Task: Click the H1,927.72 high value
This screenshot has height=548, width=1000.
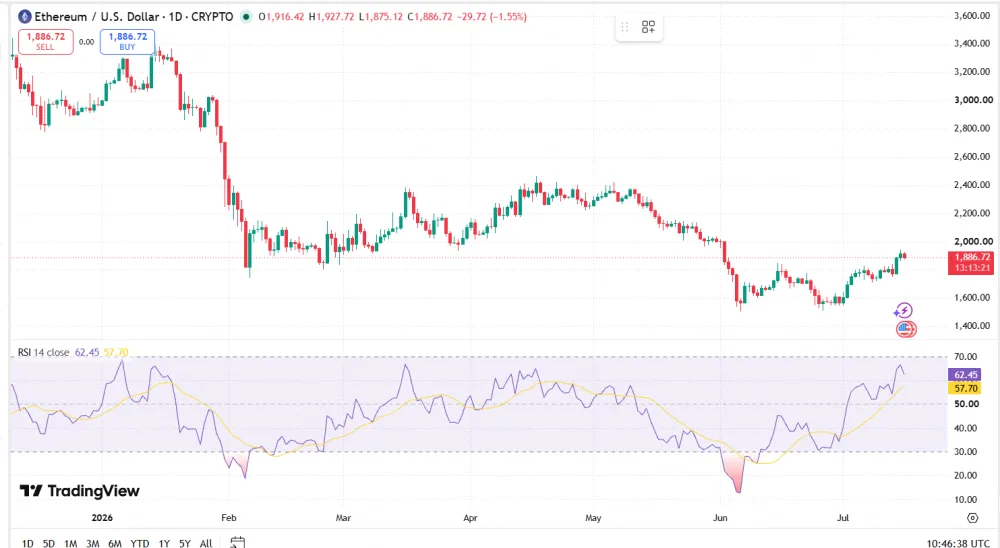Action: [x=331, y=17]
